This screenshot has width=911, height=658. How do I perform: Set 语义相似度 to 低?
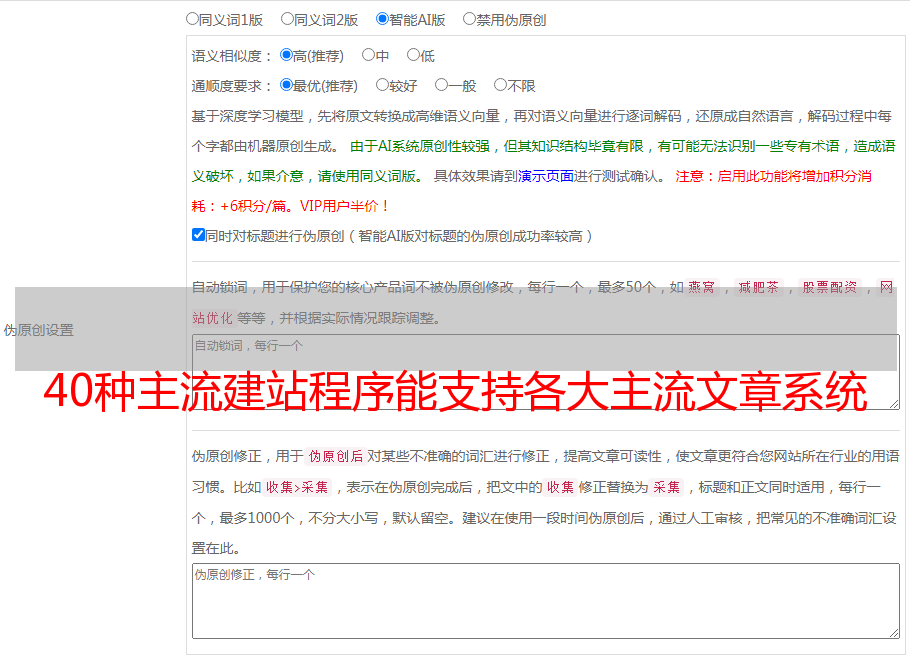pyautogui.click(x=413, y=55)
